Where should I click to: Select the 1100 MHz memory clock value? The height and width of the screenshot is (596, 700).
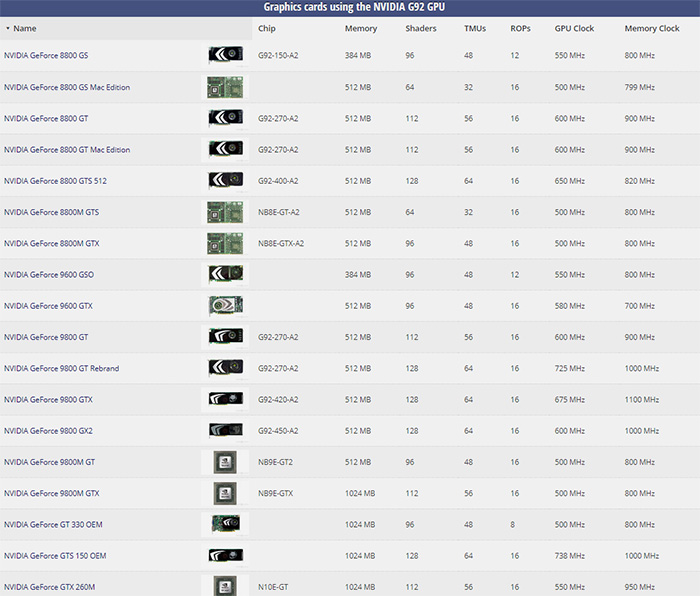click(x=642, y=400)
